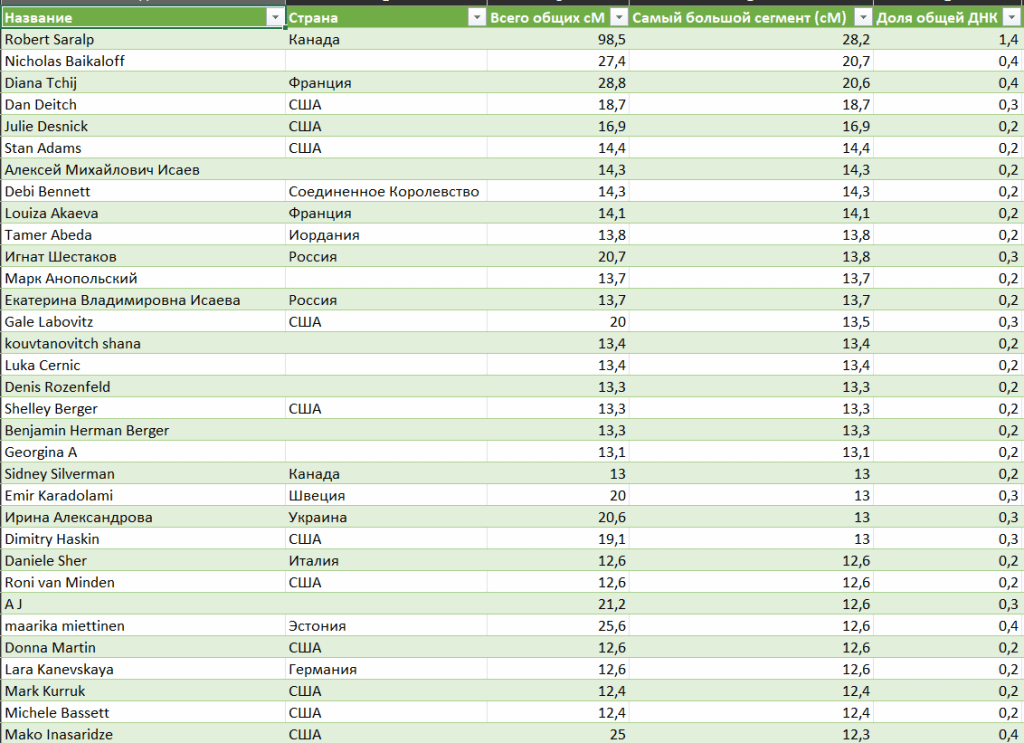Image resolution: width=1024 pixels, height=743 pixels.
Task: Select the Швеция country cell
Action: (x=316, y=496)
